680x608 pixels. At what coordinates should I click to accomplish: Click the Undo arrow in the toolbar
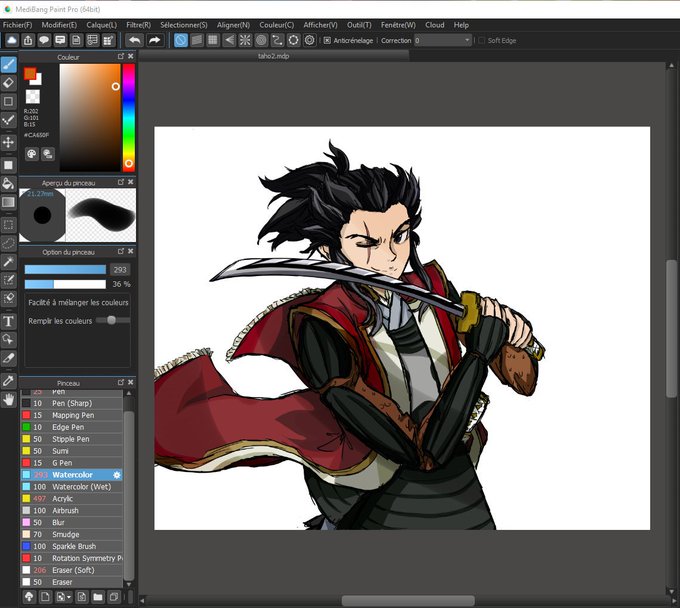[135, 40]
